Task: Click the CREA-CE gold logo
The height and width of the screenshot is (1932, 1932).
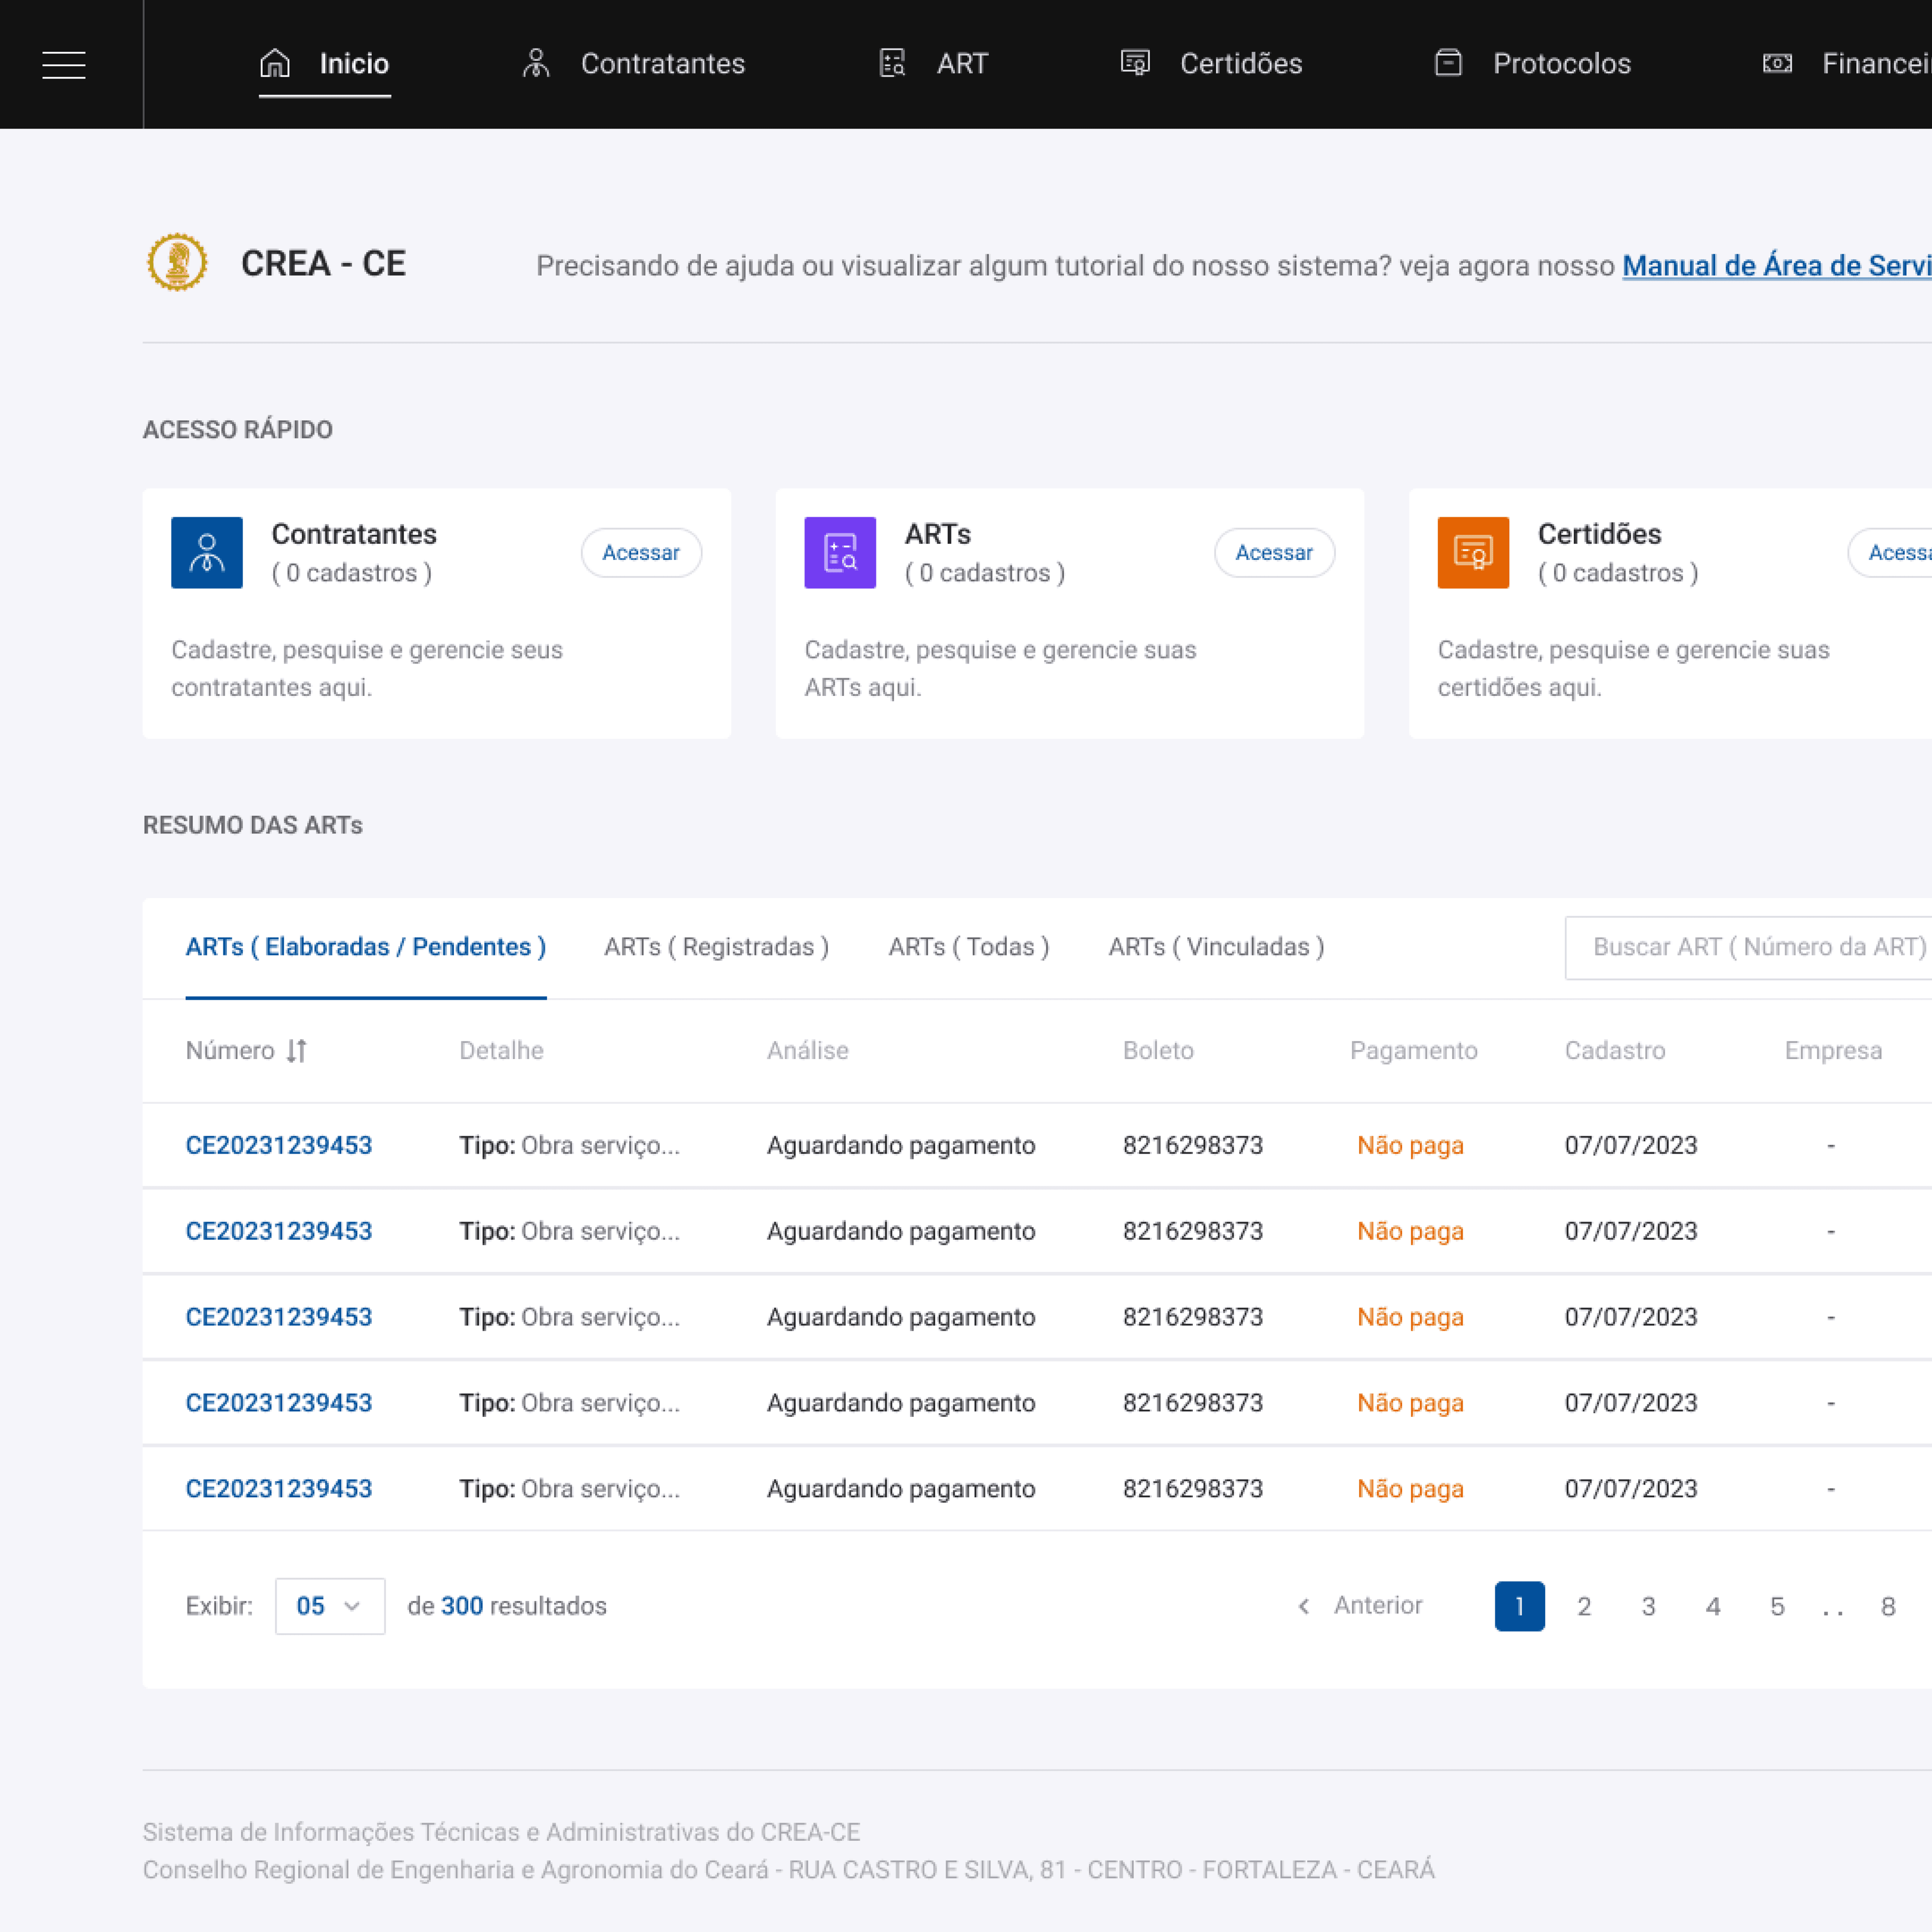Action: 177,263
